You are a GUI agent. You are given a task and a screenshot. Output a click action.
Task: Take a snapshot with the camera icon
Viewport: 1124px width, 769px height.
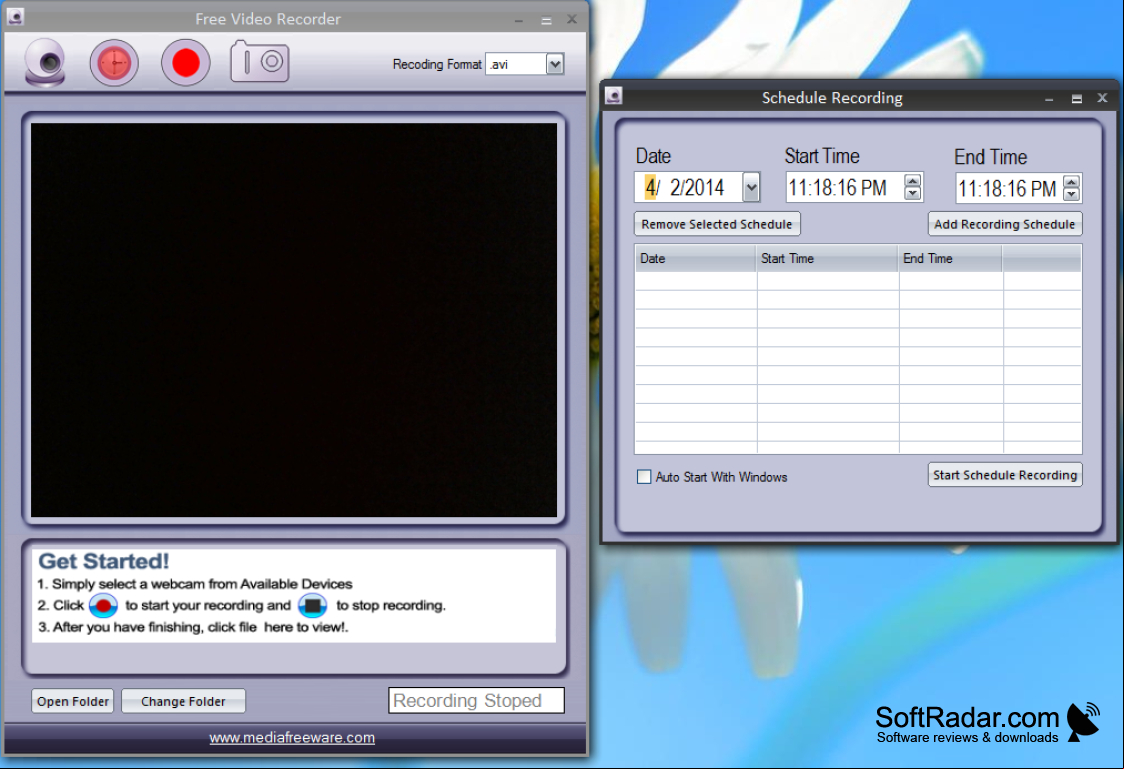259,62
